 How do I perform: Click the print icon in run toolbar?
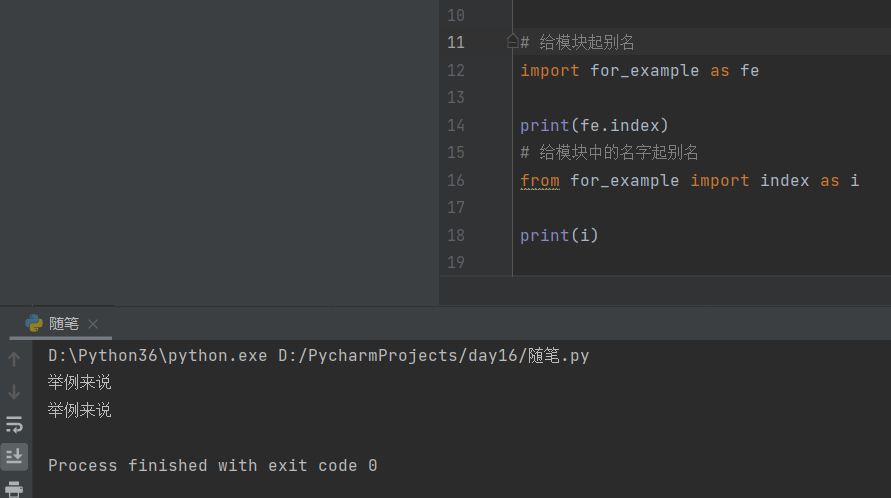pos(14,489)
